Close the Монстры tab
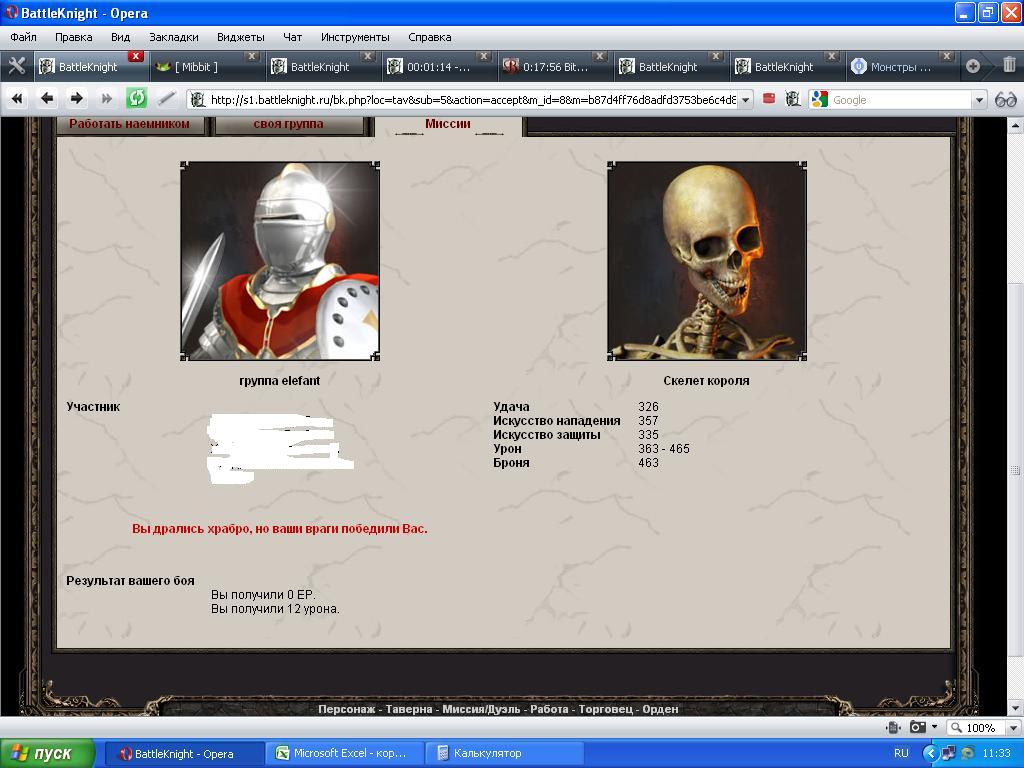Screen dimensions: 1024x768 (x=947, y=56)
